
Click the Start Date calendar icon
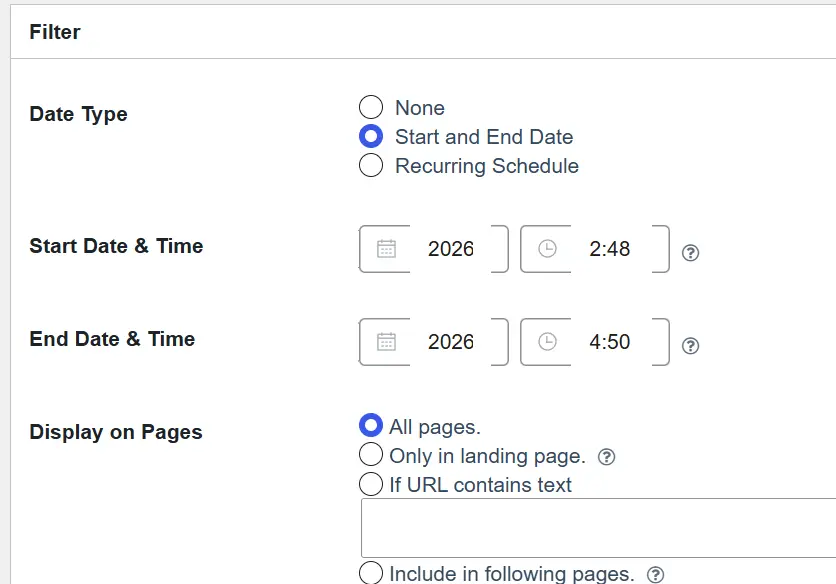(x=386, y=249)
